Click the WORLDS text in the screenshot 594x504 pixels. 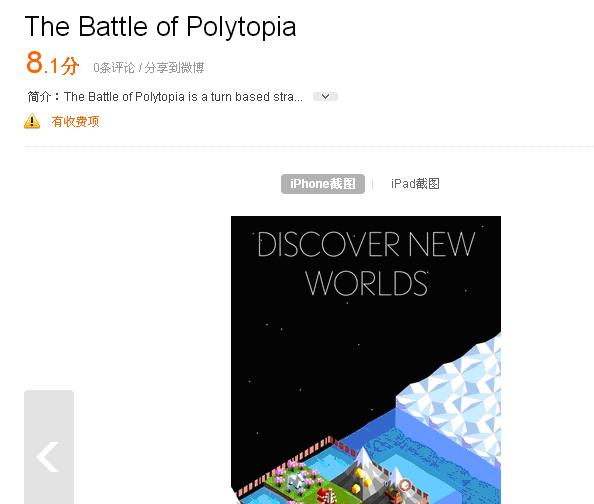(x=367, y=283)
